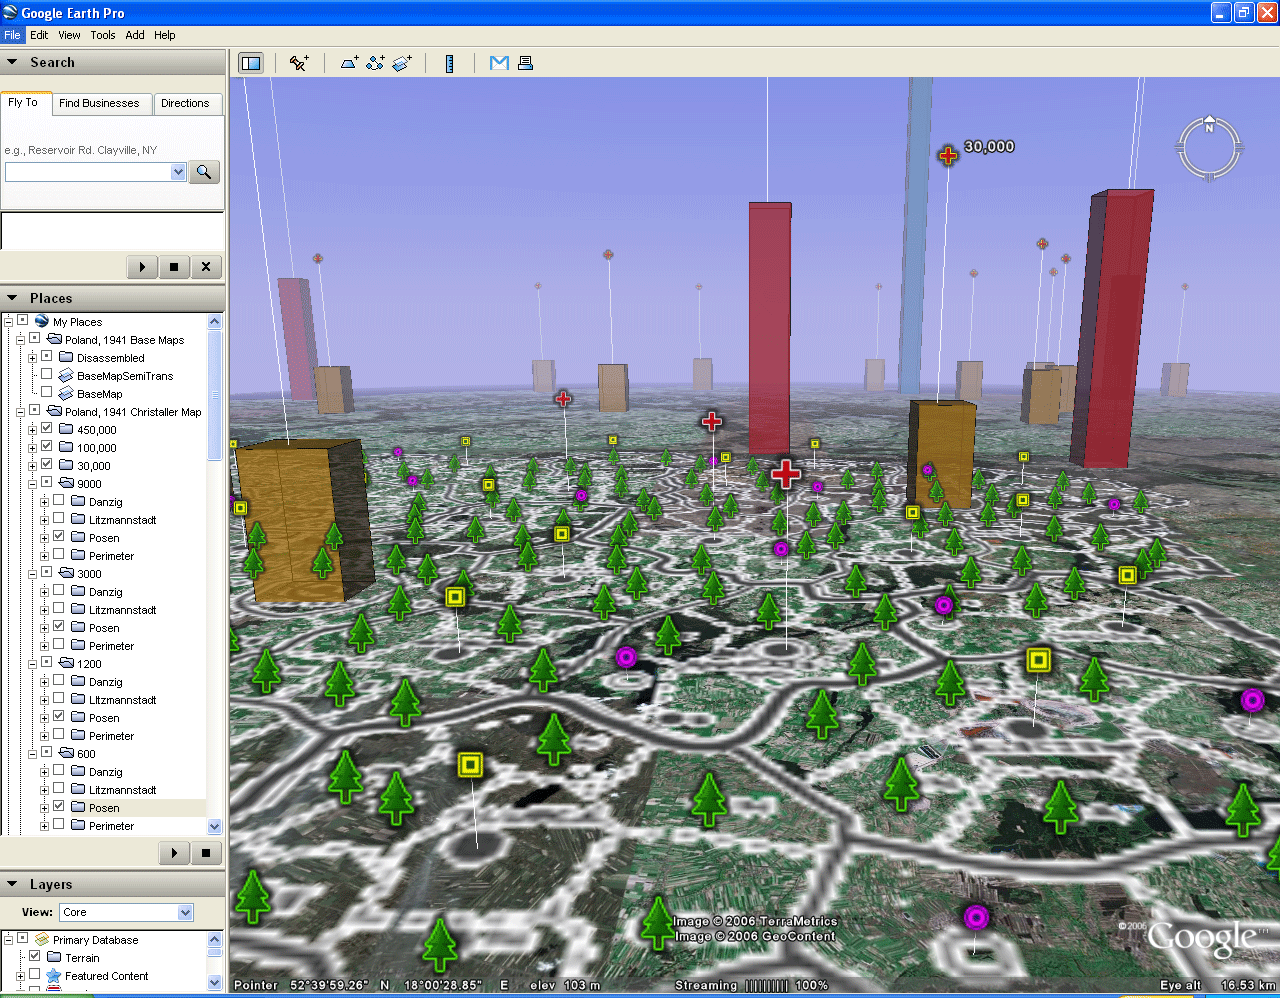The height and width of the screenshot is (998, 1280).
Task: Email the current view icon
Action: (x=499, y=63)
